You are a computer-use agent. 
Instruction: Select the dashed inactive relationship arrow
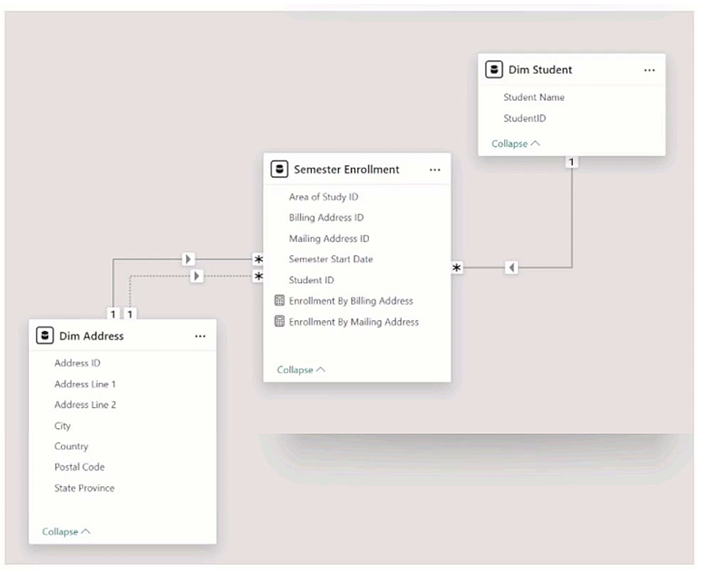pyautogui.click(x=196, y=275)
